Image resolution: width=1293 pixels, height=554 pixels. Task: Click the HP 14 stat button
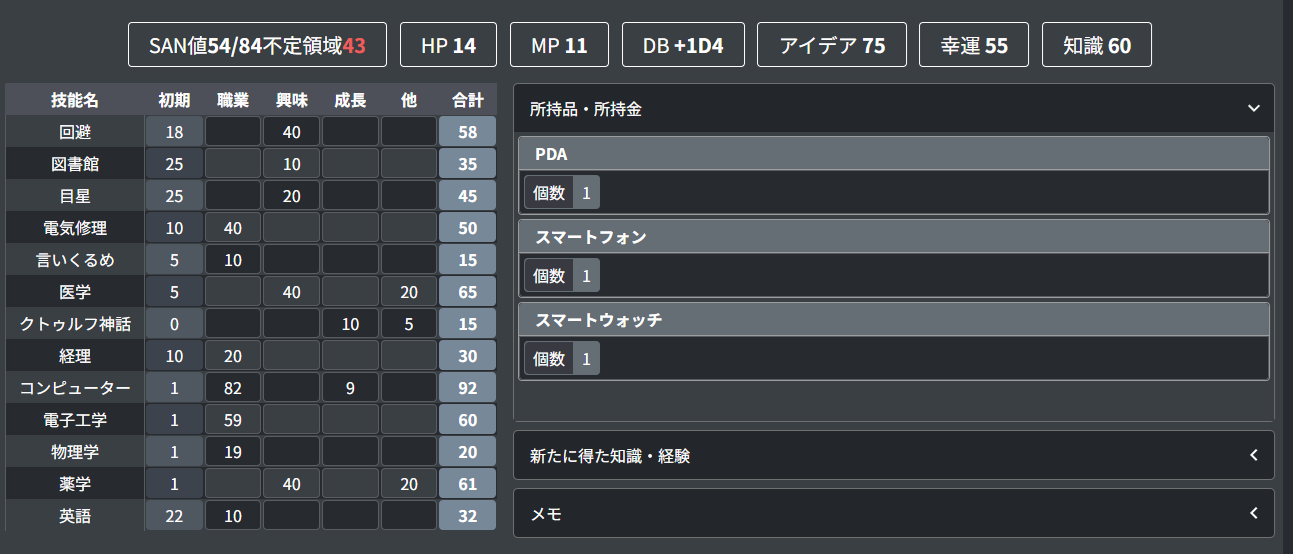(448, 45)
